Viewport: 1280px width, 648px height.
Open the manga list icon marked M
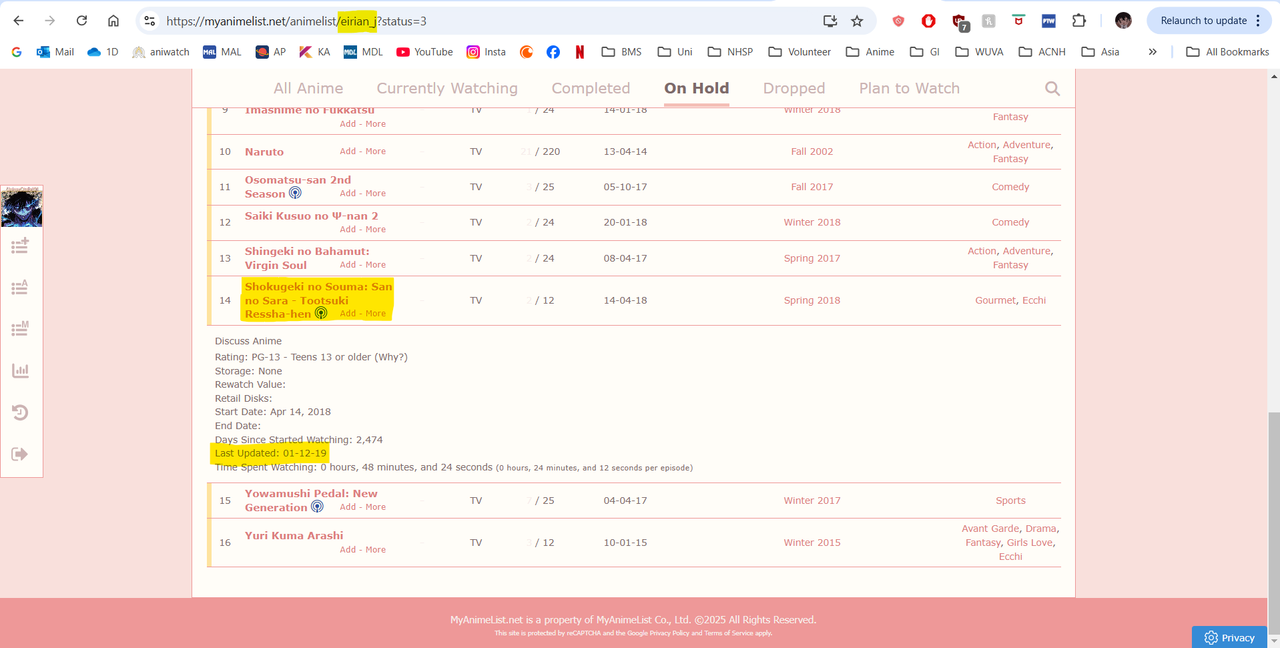[x=20, y=329]
